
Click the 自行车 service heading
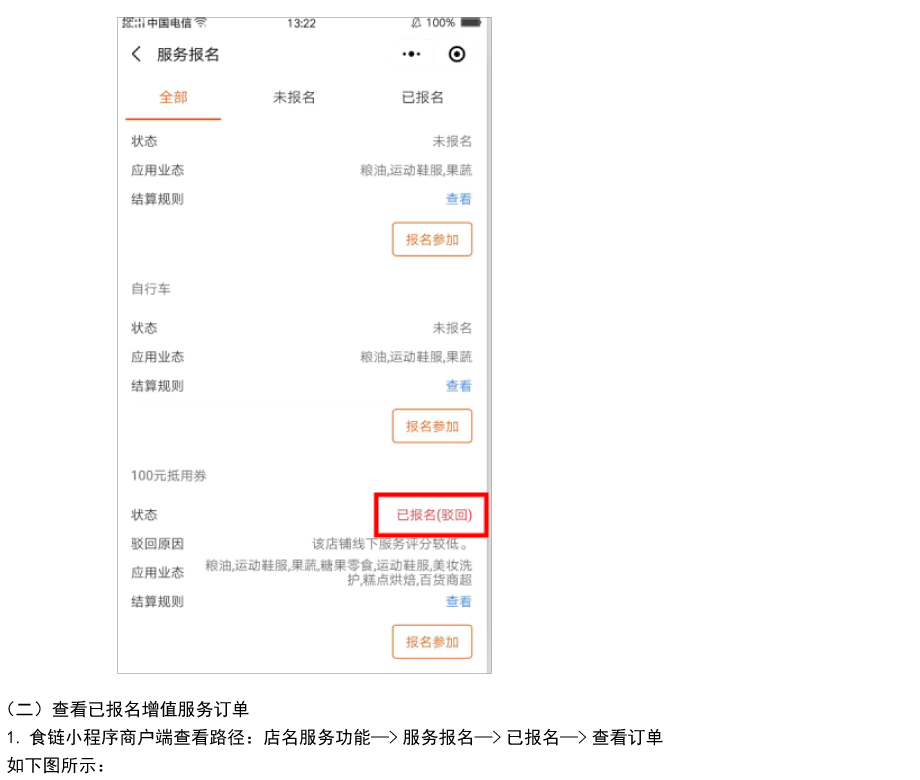(151, 288)
